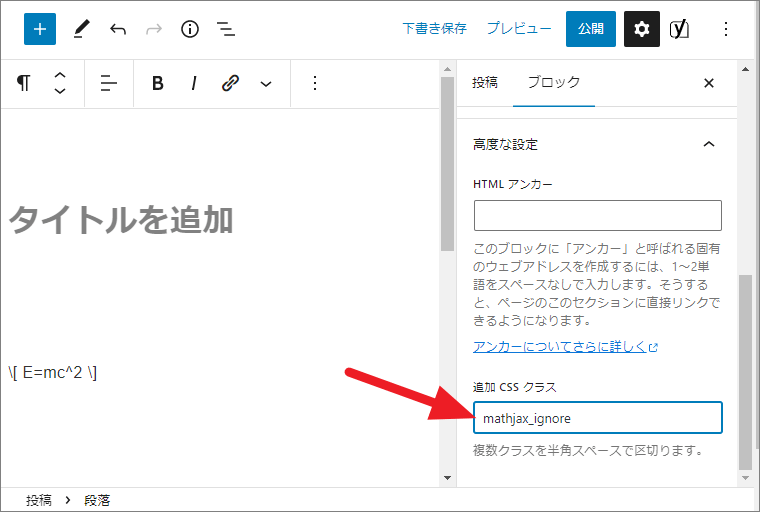
Task: Toggle Italic formatting
Action: pos(193,83)
